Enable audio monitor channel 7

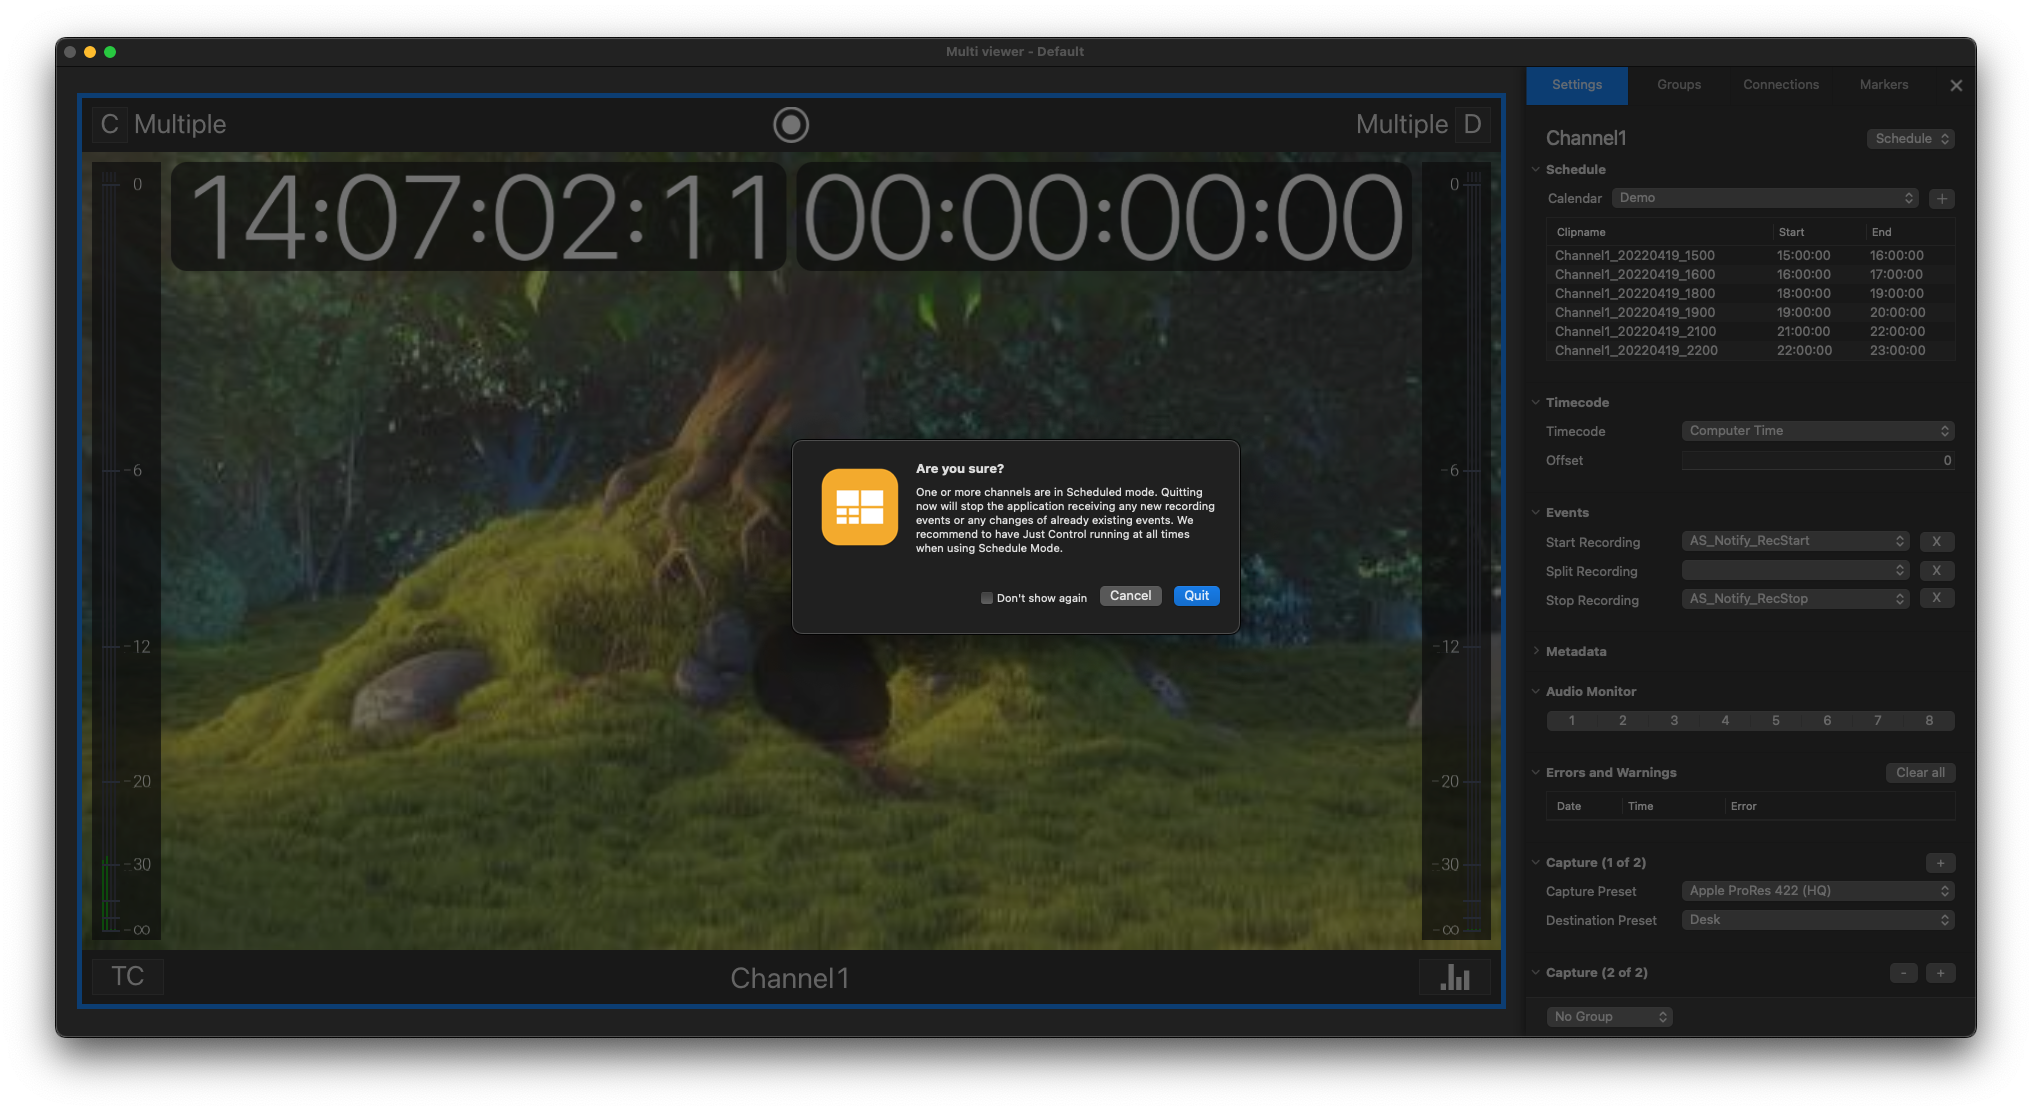[x=1878, y=720]
